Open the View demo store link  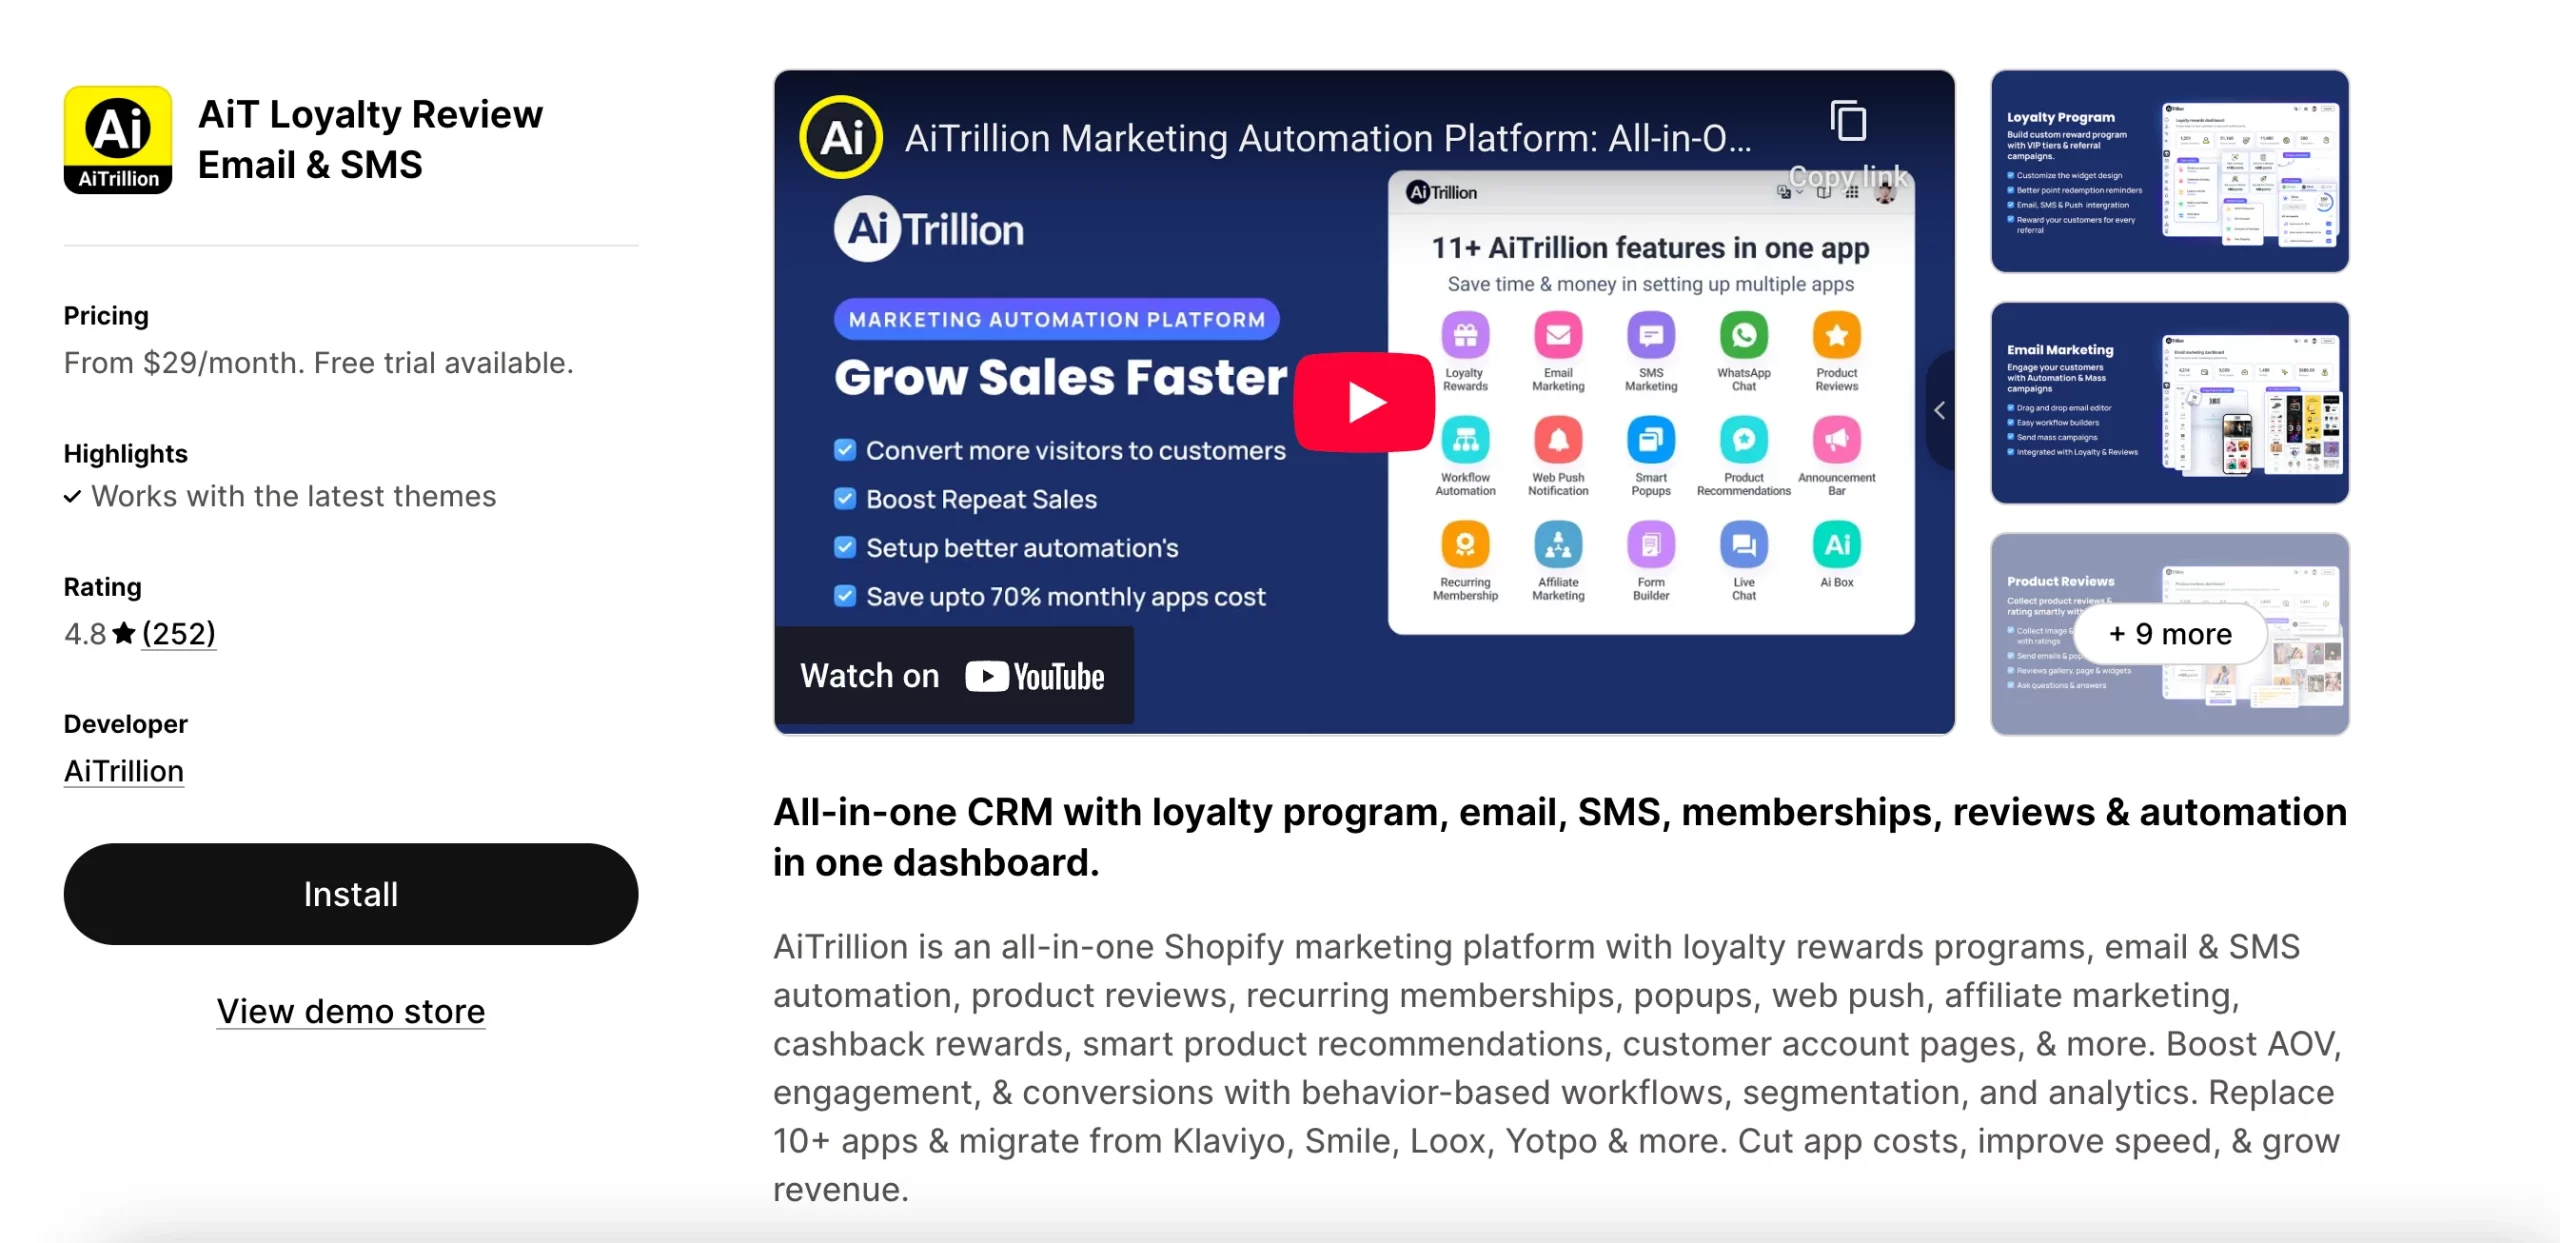tap(351, 1011)
